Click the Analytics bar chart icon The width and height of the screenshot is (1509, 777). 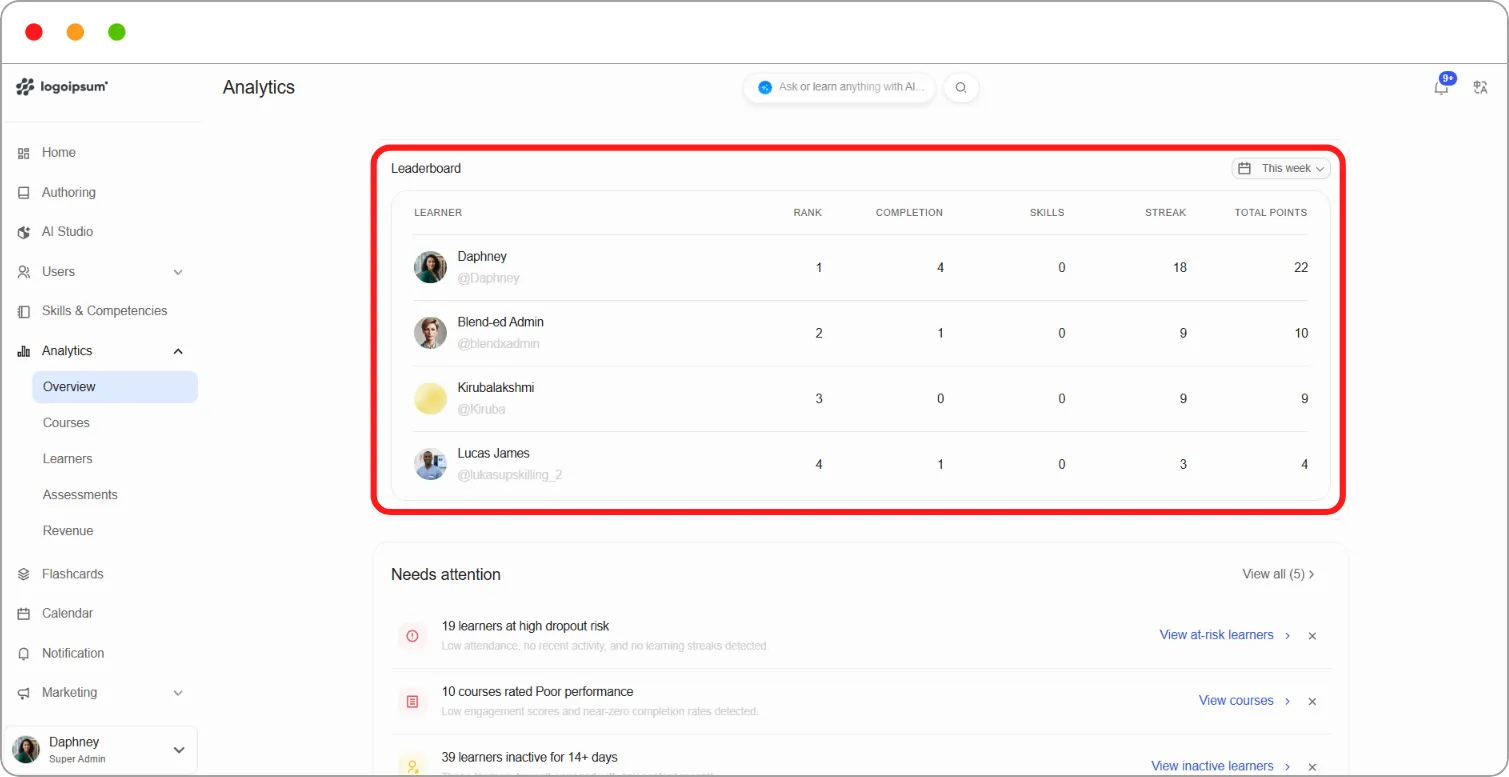[x=24, y=351]
